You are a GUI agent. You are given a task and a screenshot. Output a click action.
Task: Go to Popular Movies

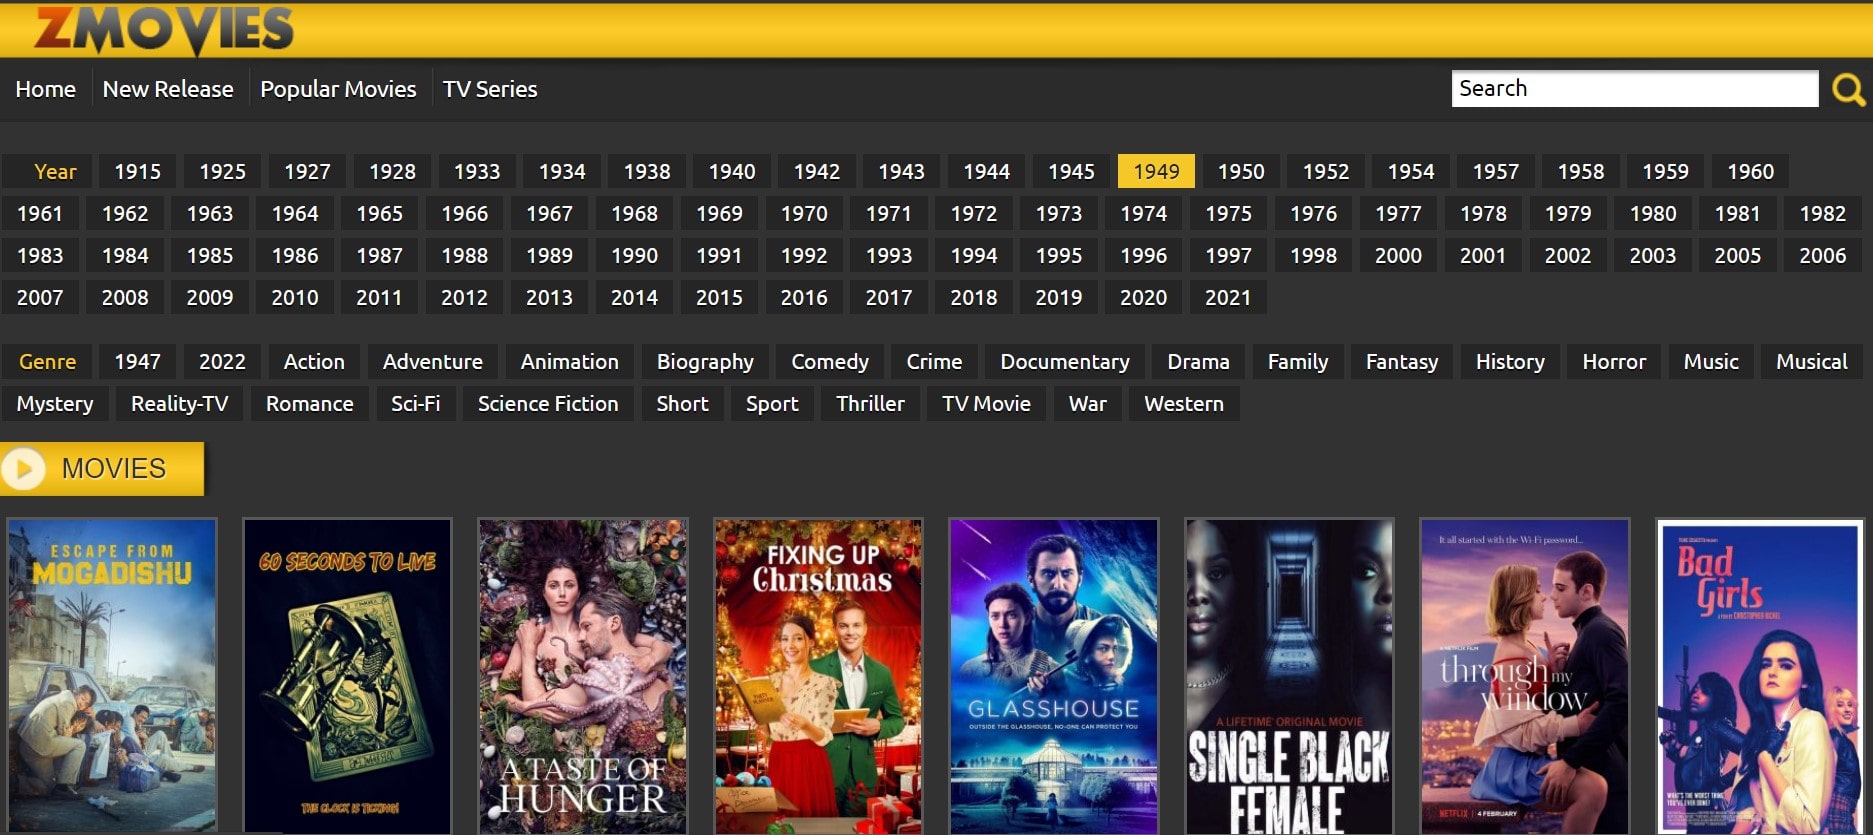(x=338, y=89)
